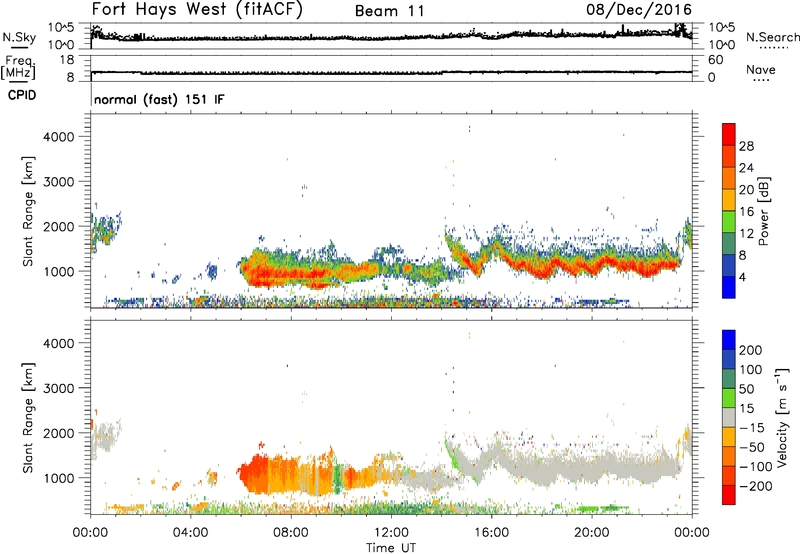The image size is (800, 554).
Task: Click the "-200" label on the Velocity scale
Action: coord(756,486)
